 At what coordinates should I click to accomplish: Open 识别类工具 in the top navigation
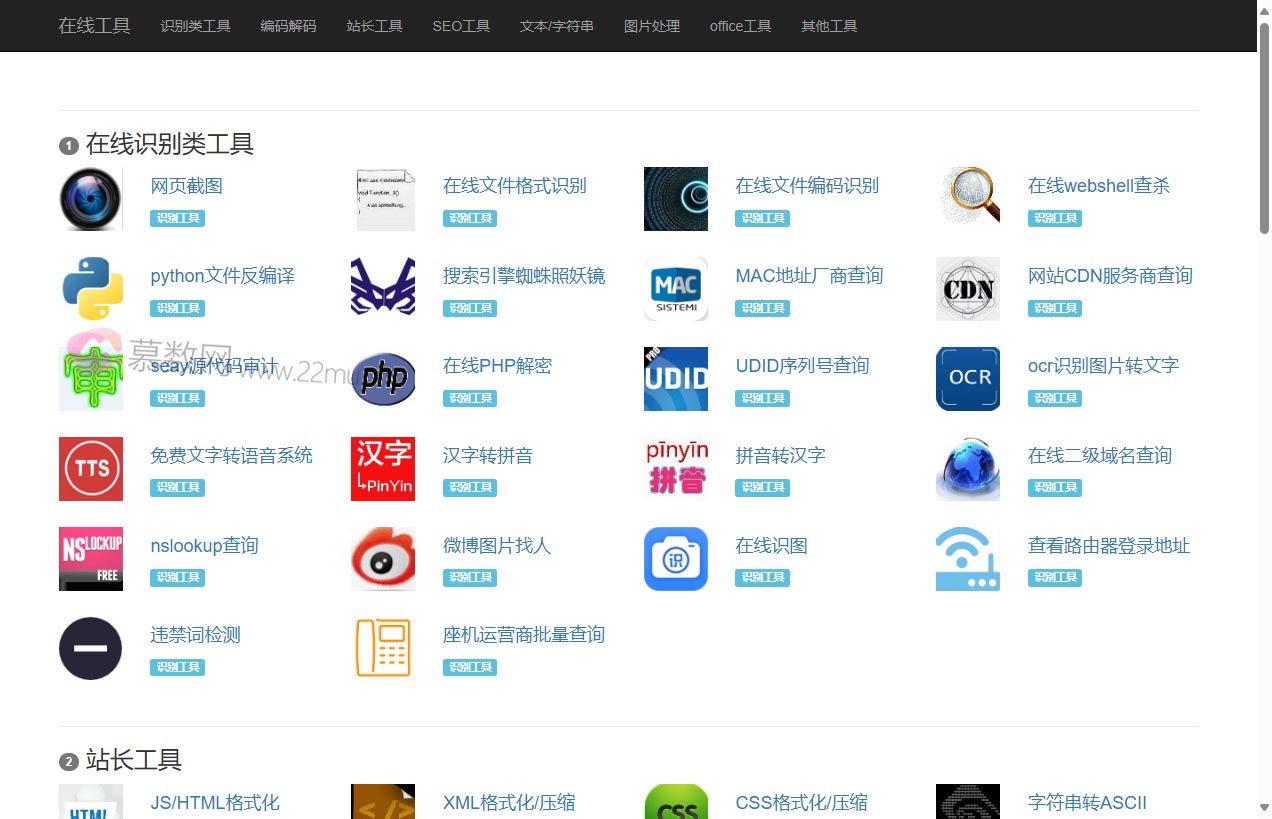[195, 26]
